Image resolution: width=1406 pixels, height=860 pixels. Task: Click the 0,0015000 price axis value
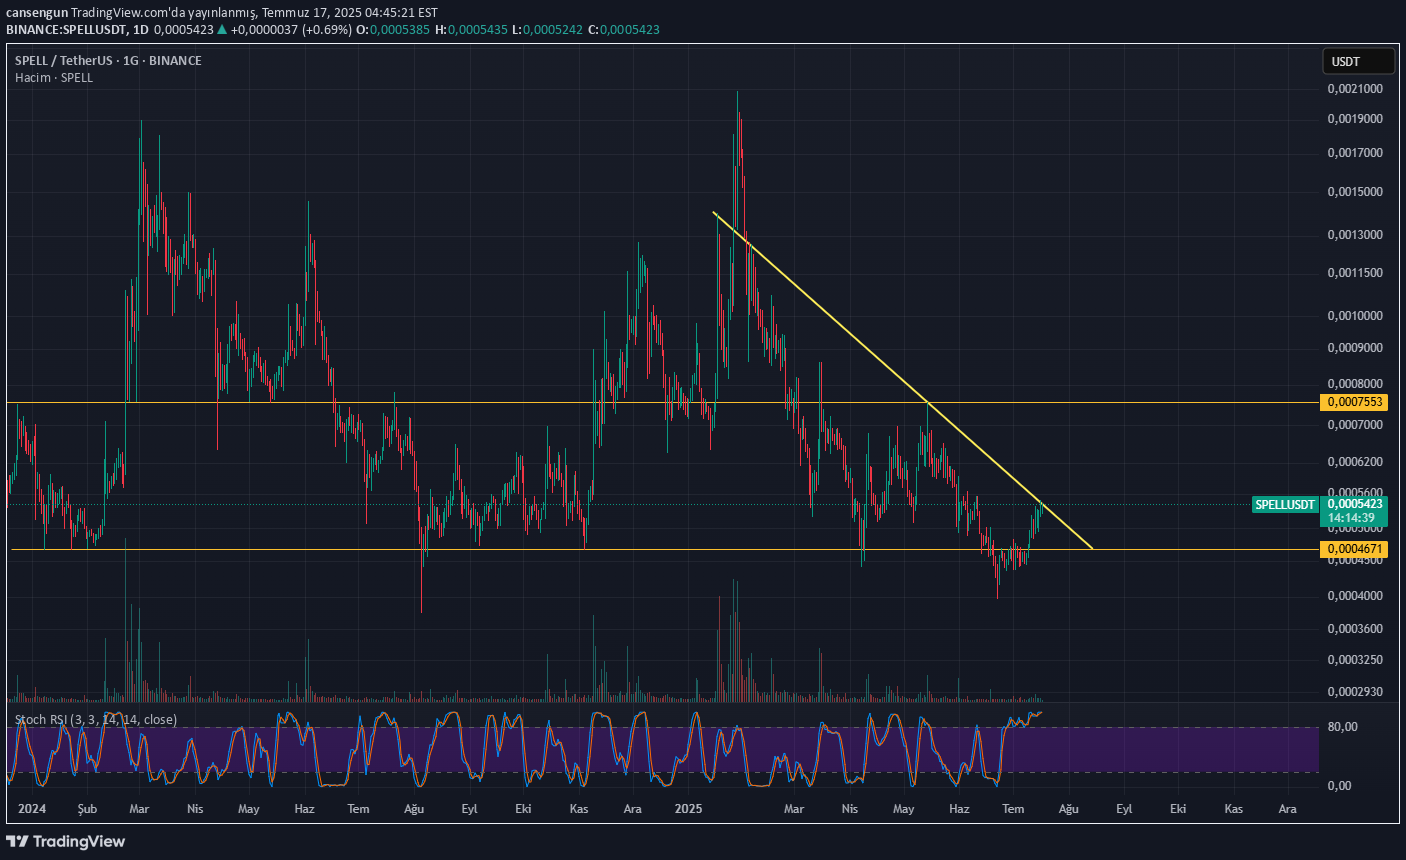1355,192
